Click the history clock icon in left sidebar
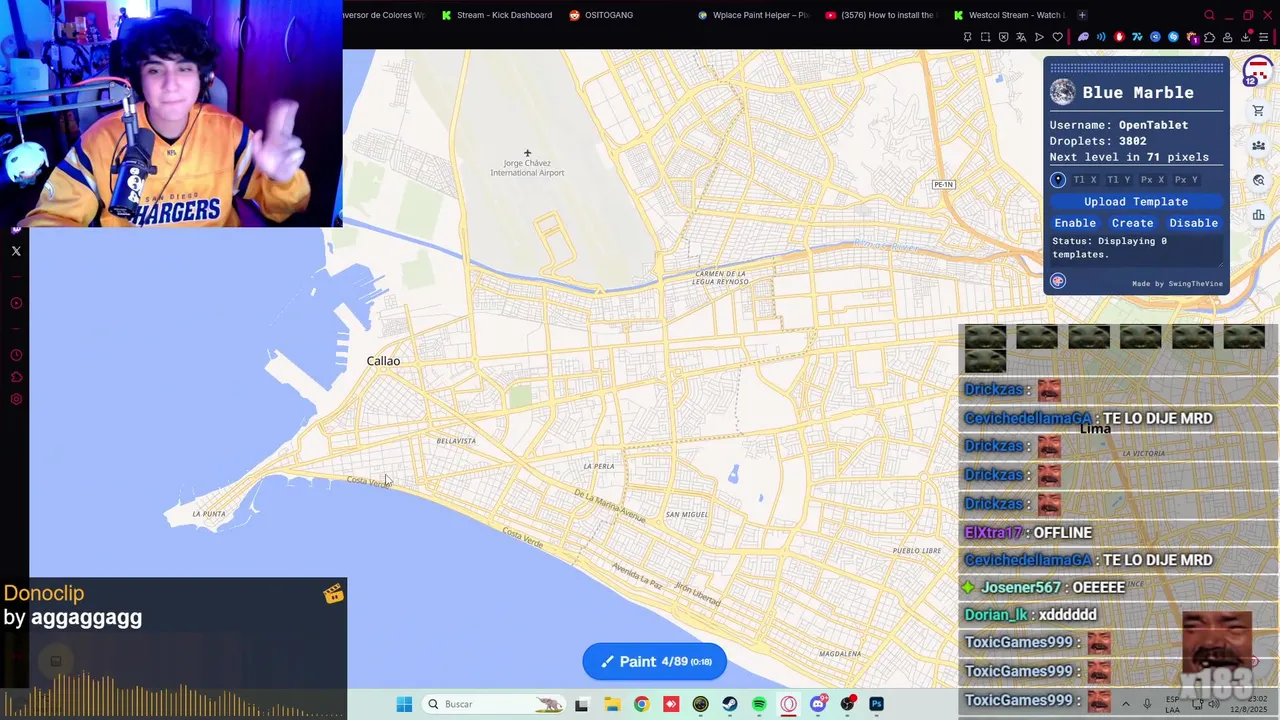Viewport: 1280px width, 720px height. tap(16, 355)
